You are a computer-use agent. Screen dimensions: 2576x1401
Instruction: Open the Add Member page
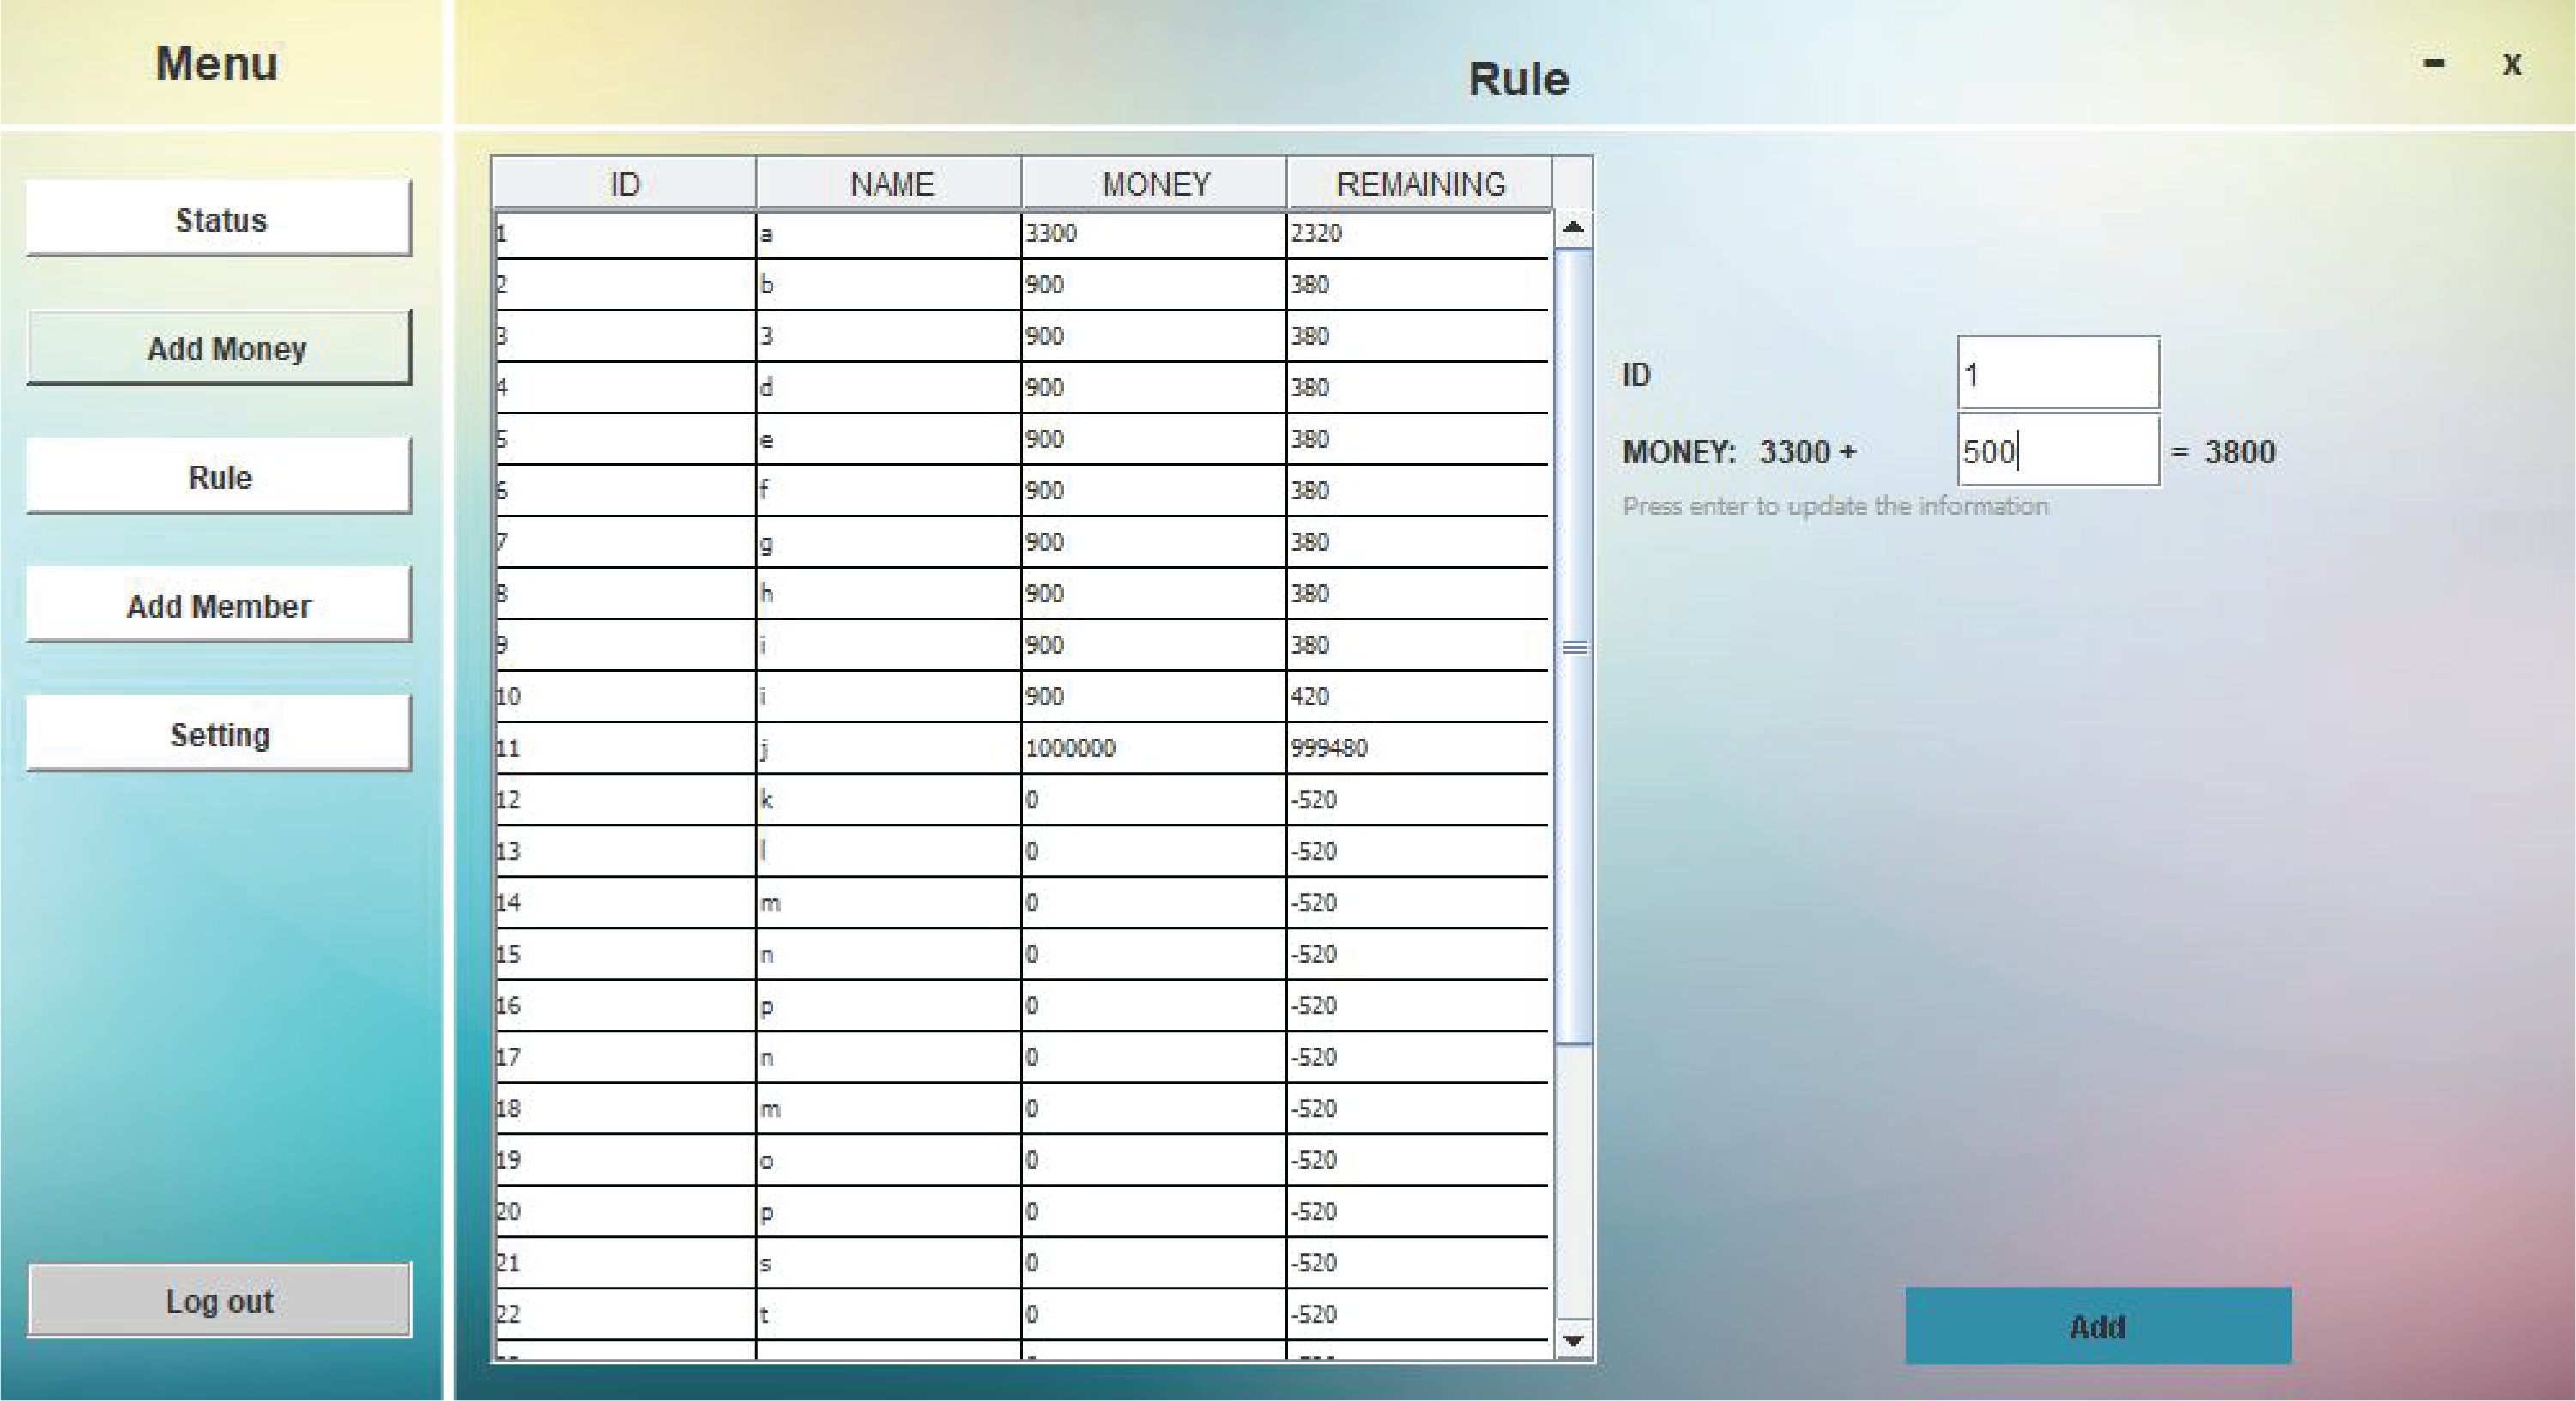[x=219, y=605]
